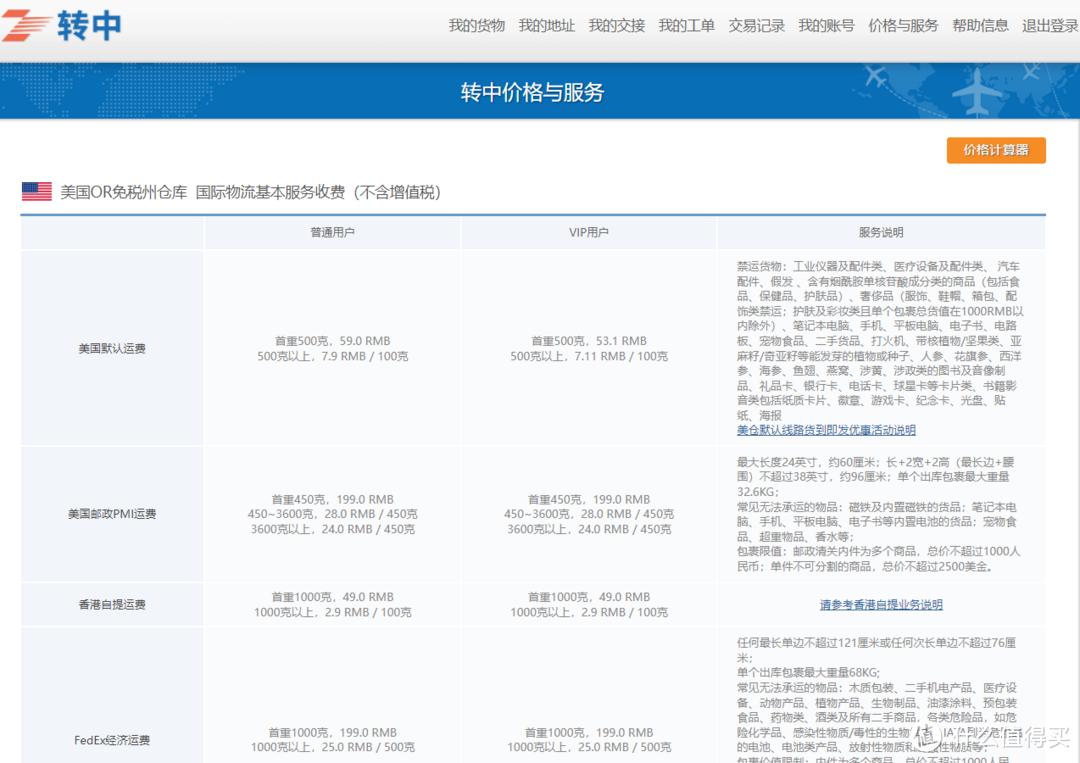Open the 价格计算器 calculator
Image resolution: width=1080 pixels, height=763 pixels.
995,150
